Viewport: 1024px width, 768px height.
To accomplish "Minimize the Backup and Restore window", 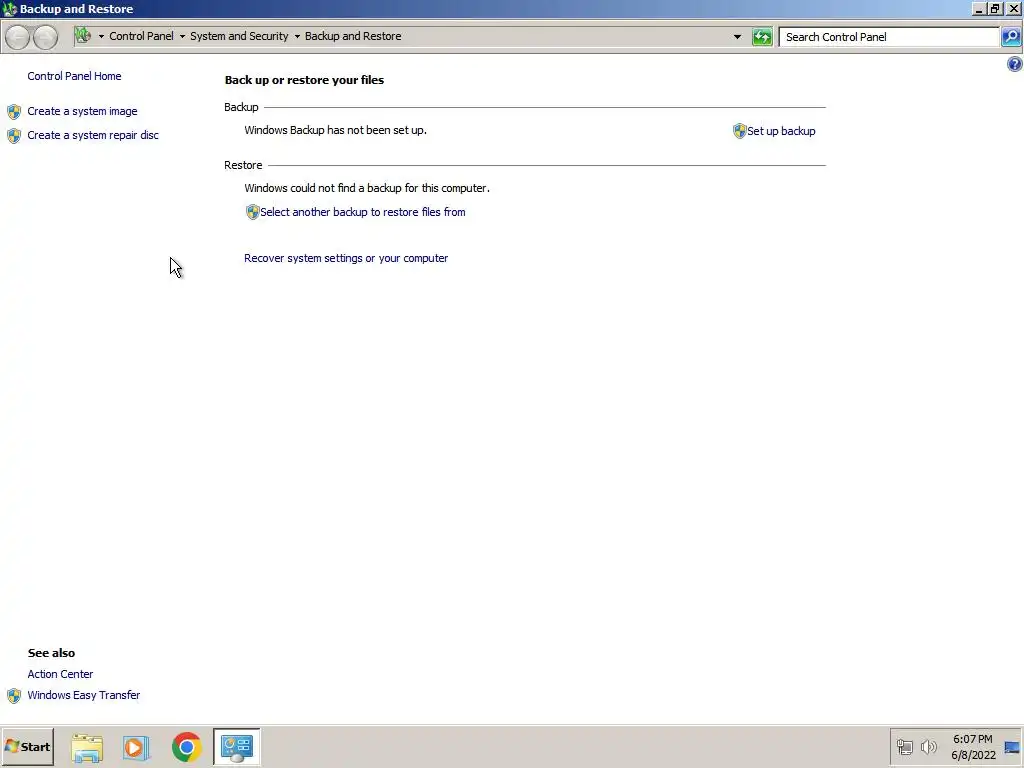I will tap(978, 8).
